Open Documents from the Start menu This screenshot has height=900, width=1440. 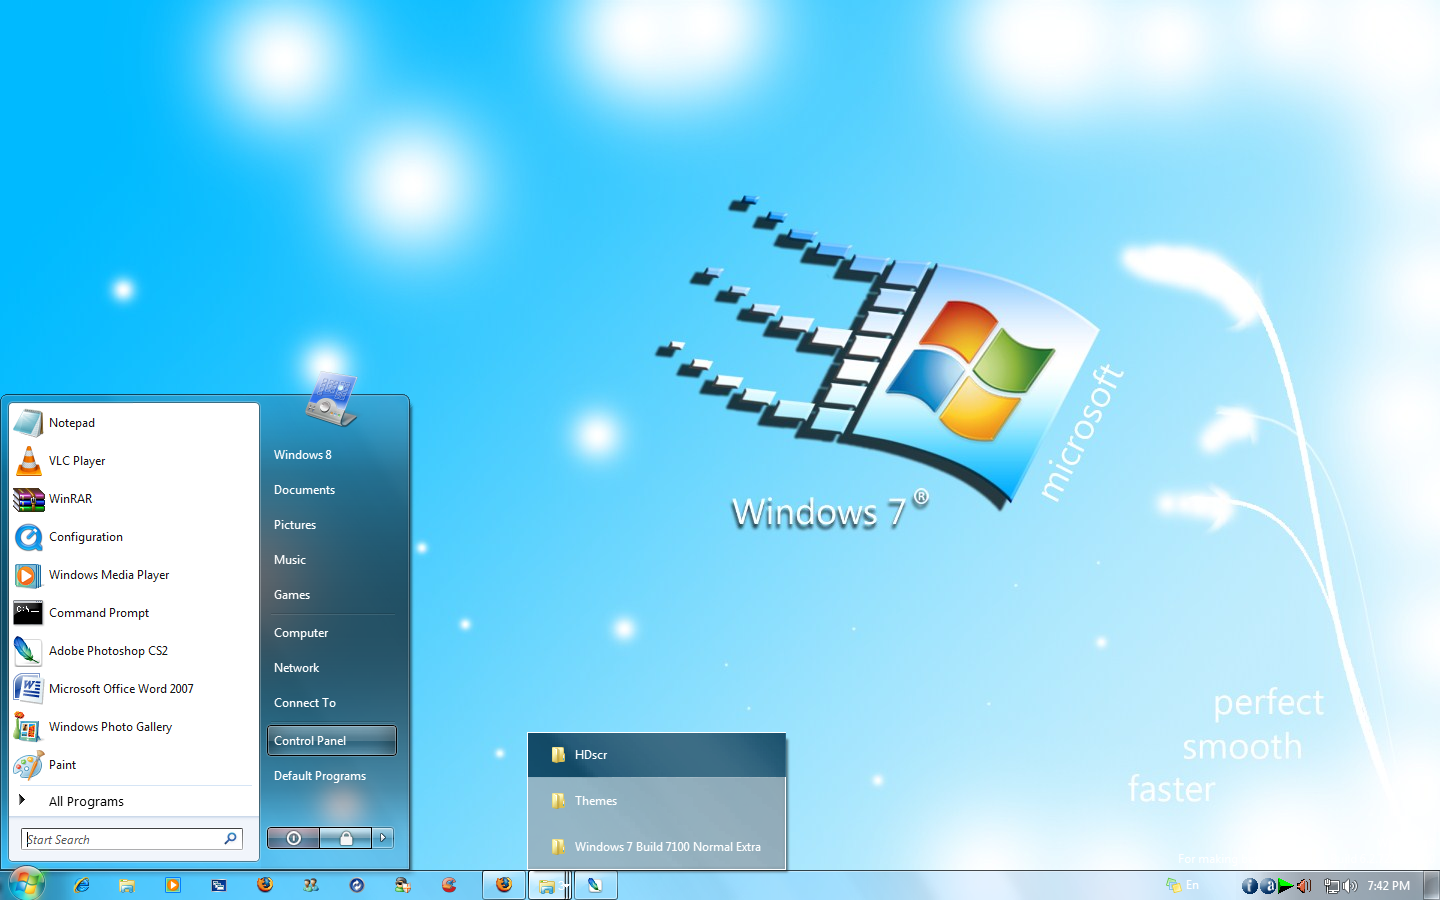(332, 490)
